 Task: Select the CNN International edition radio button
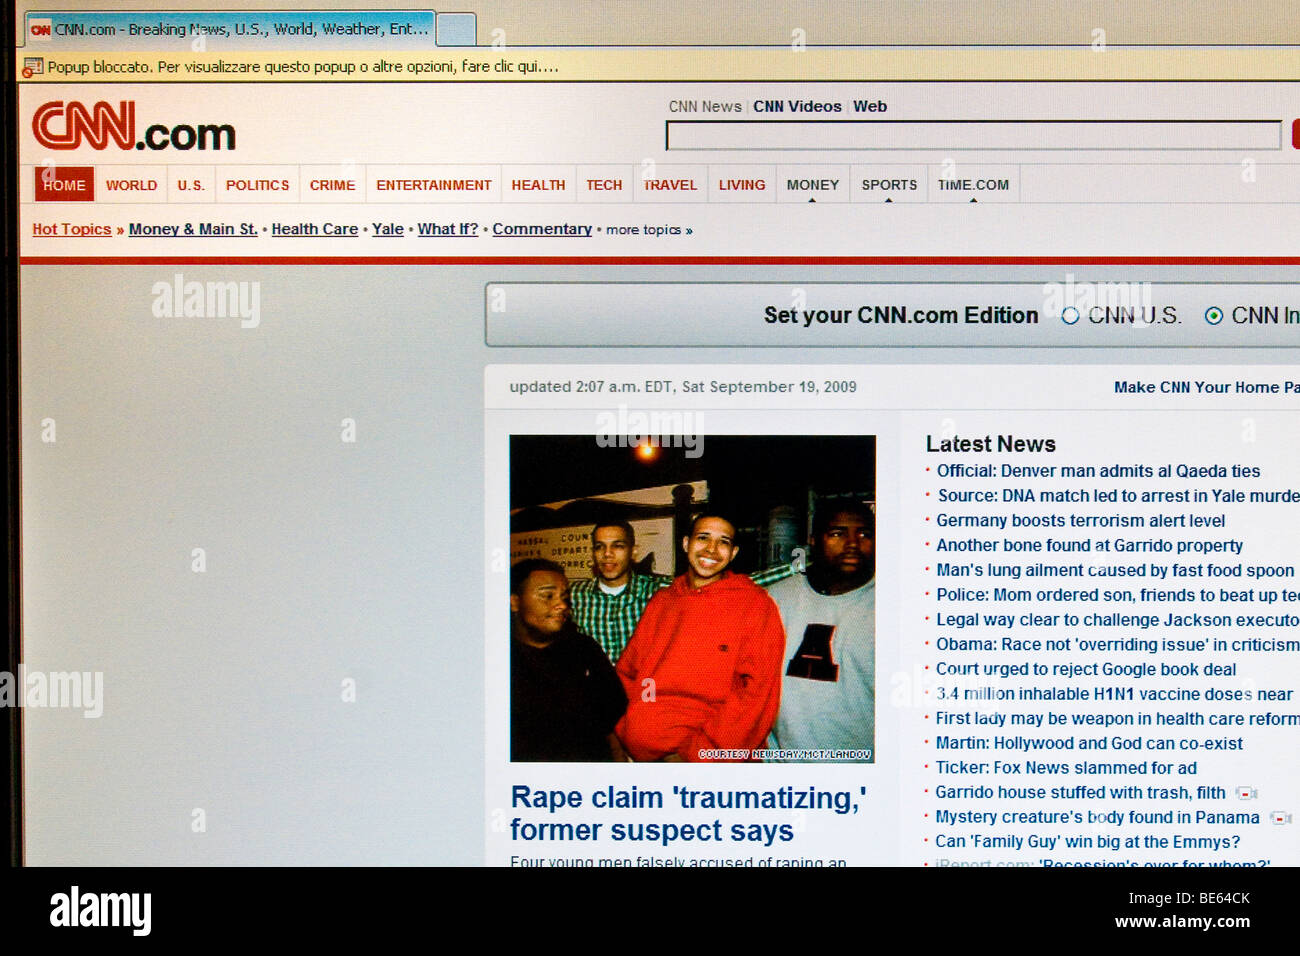(x=1214, y=316)
